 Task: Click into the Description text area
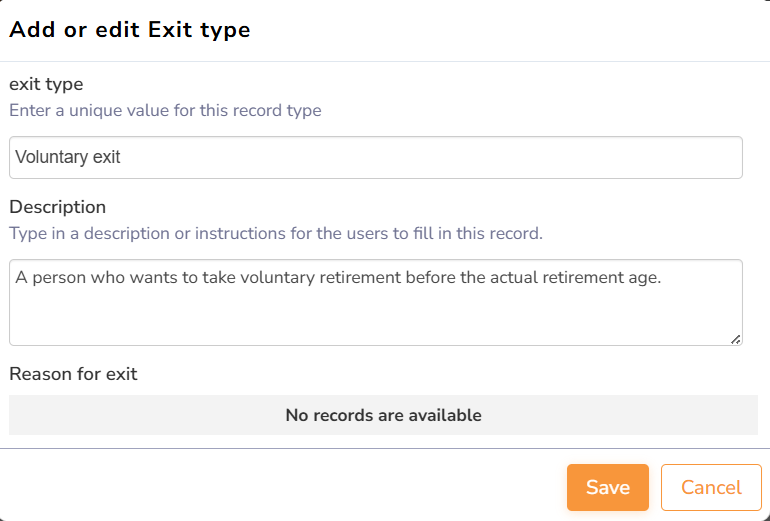pyautogui.click(x=375, y=303)
